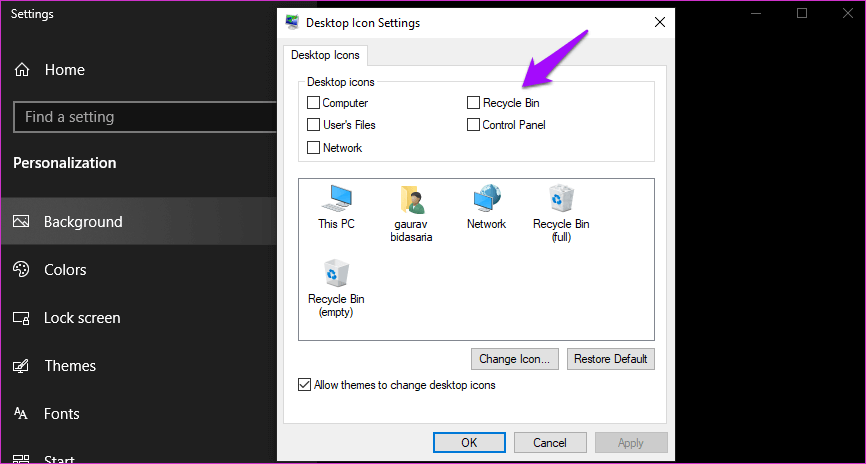The width and height of the screenshot is (866, 464).
Task: Tick the Network desktop icon checkbox
Action: 313,147
